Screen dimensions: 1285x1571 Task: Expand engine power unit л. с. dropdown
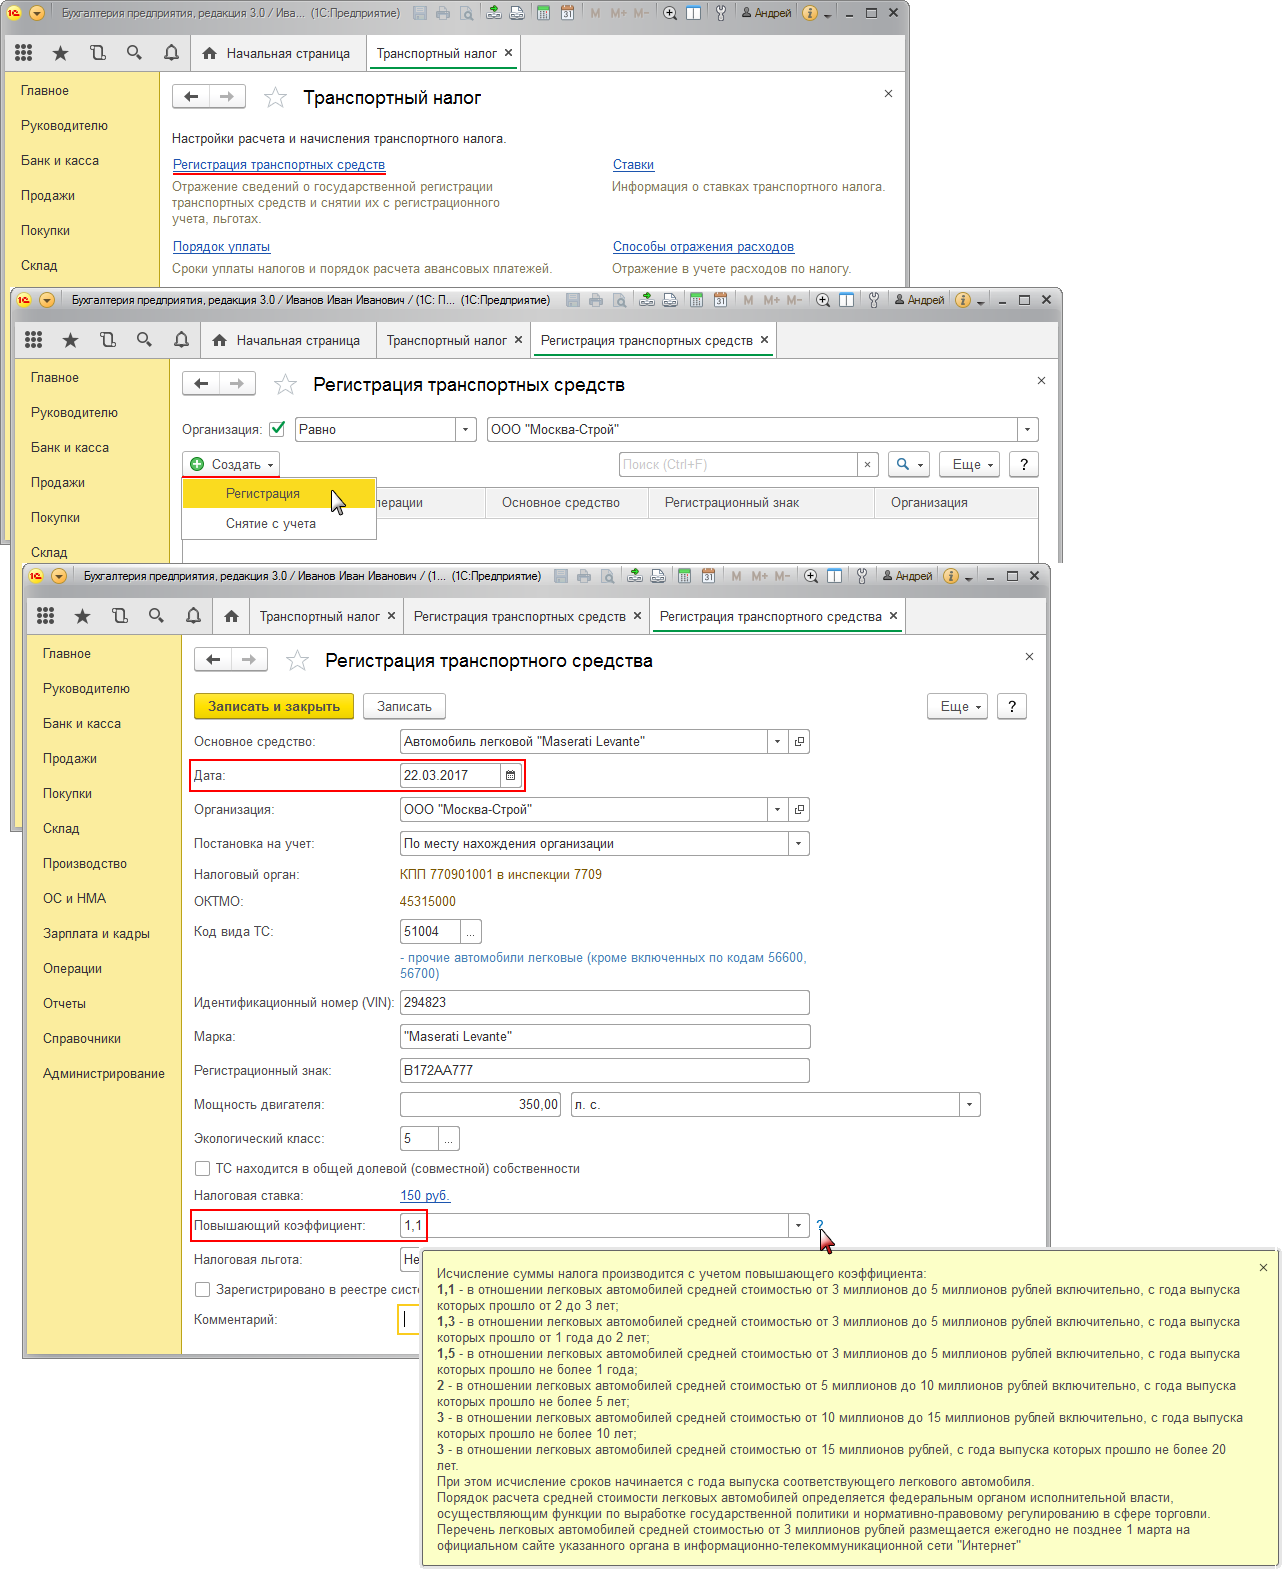970,1105
